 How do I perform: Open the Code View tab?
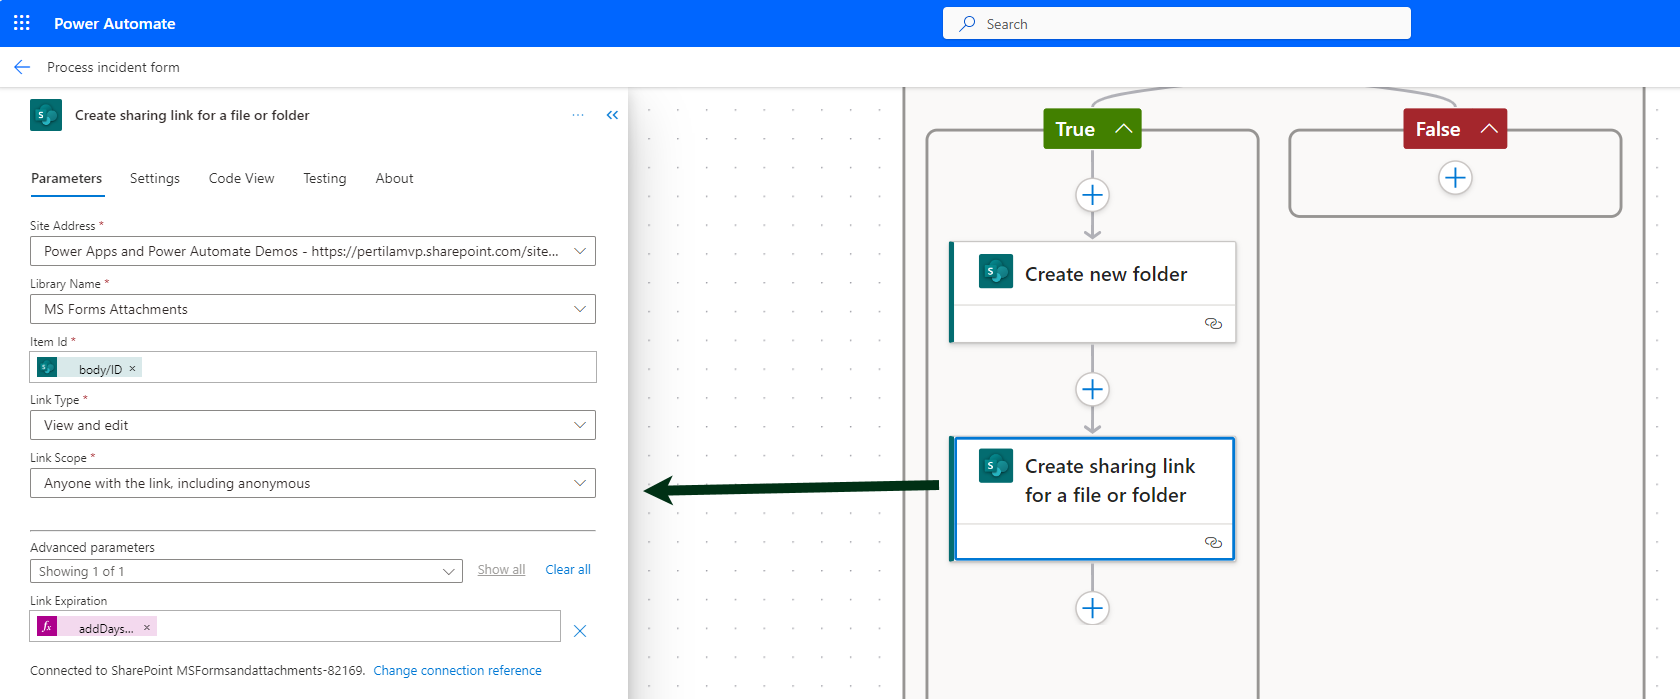[x=241, y=178]
